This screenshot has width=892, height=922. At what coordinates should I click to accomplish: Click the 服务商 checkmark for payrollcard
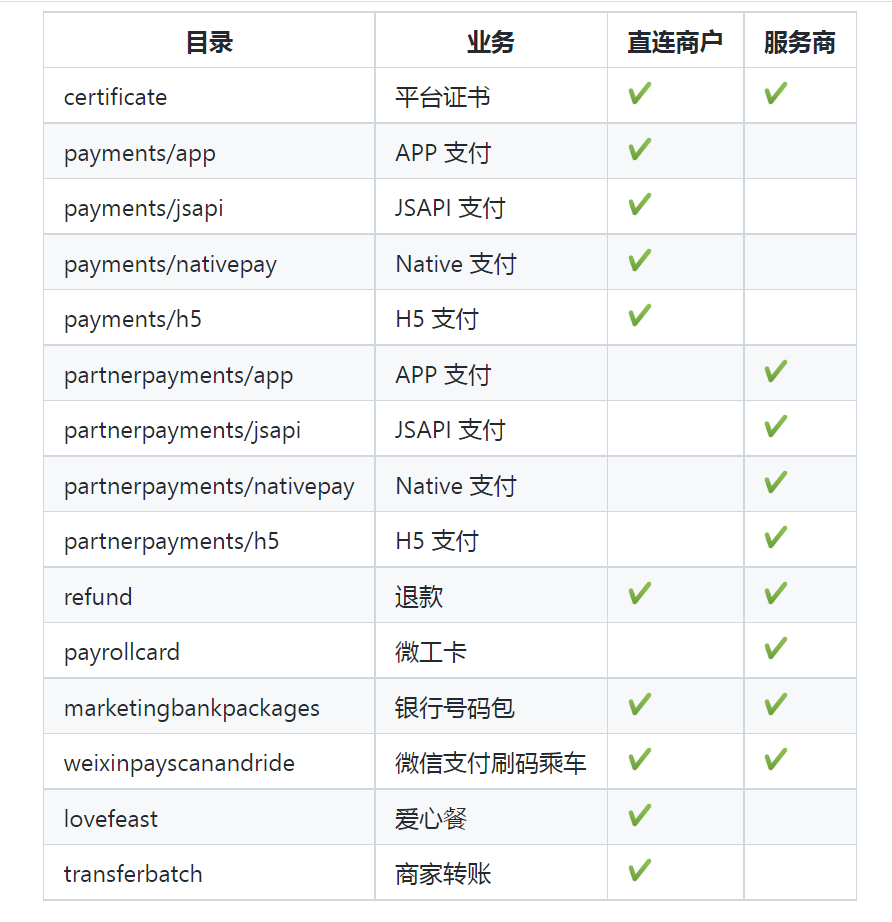click(775, 650)
